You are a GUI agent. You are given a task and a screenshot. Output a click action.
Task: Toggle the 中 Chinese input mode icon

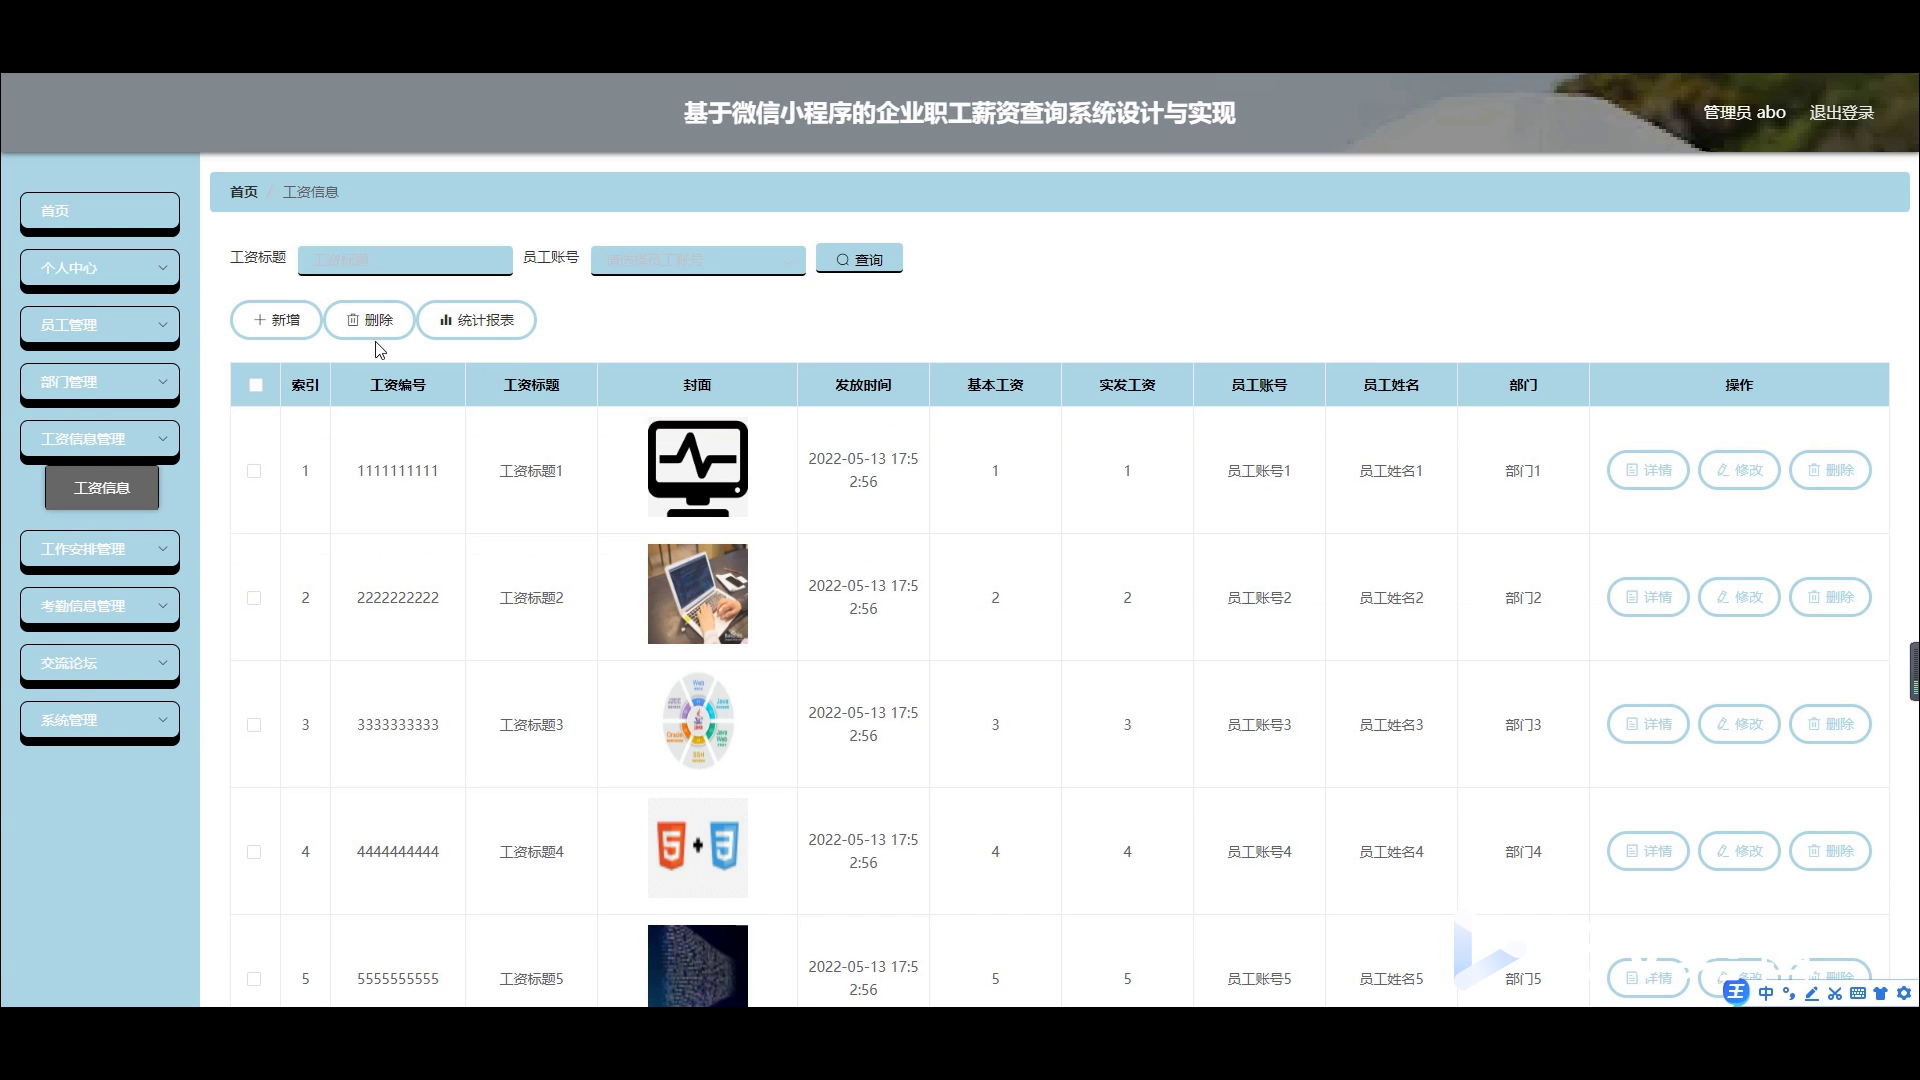1766,993
